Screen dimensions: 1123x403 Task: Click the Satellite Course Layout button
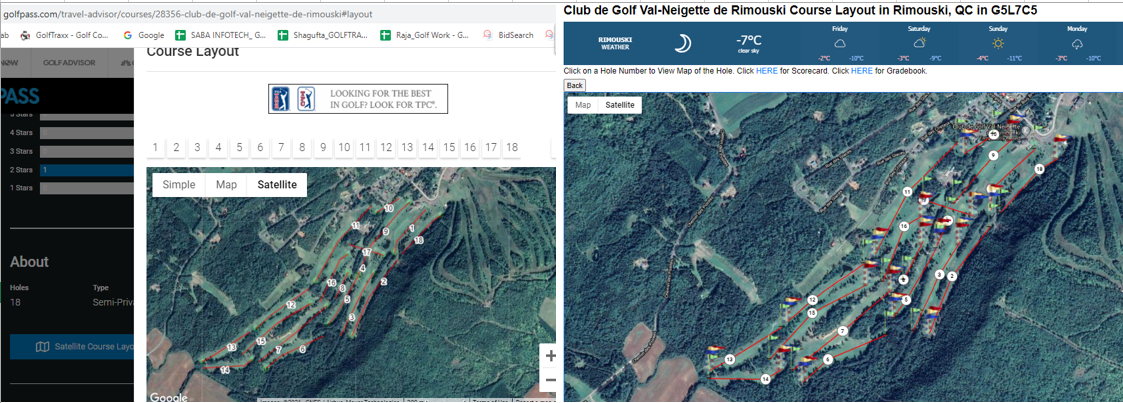pos(72,347)
